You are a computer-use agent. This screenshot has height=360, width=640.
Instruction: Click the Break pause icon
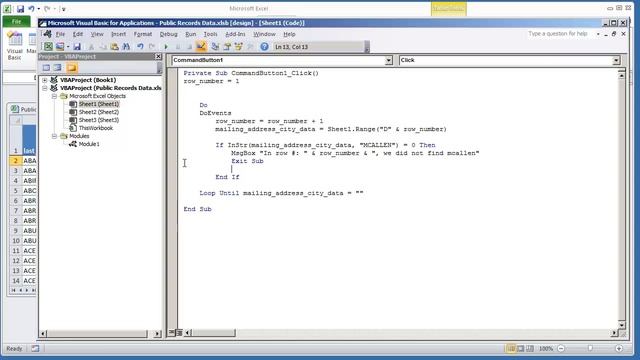coord(178,47)
